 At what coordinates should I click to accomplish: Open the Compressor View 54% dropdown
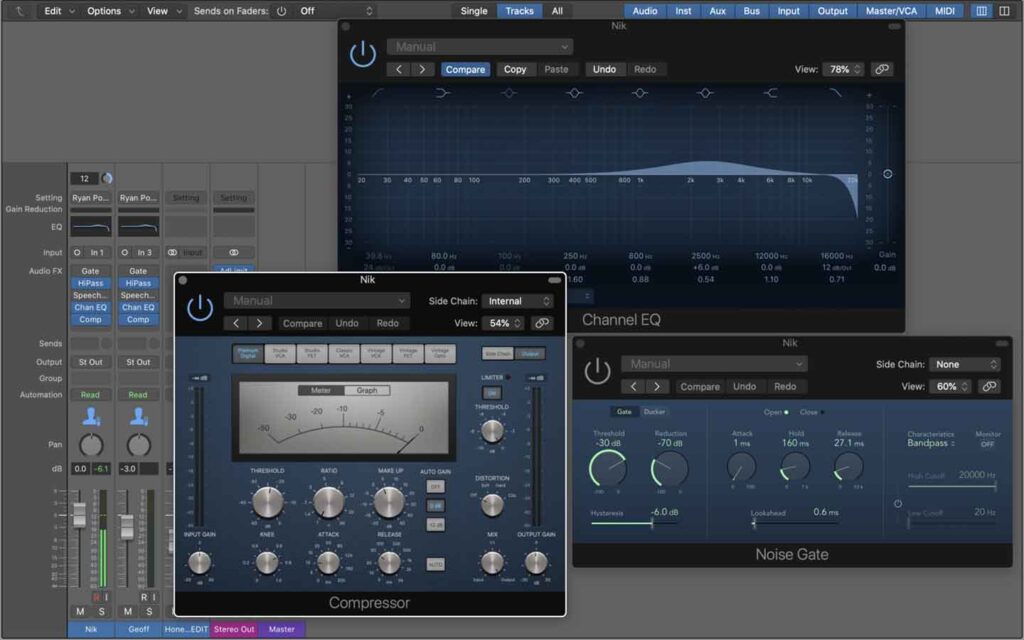click(503, 323)
